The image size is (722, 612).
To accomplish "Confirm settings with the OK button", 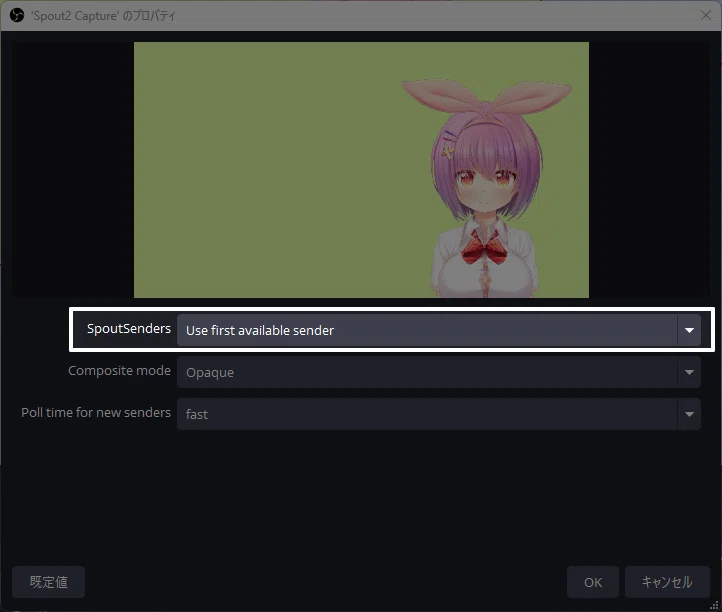I will (x=593, y=582).
